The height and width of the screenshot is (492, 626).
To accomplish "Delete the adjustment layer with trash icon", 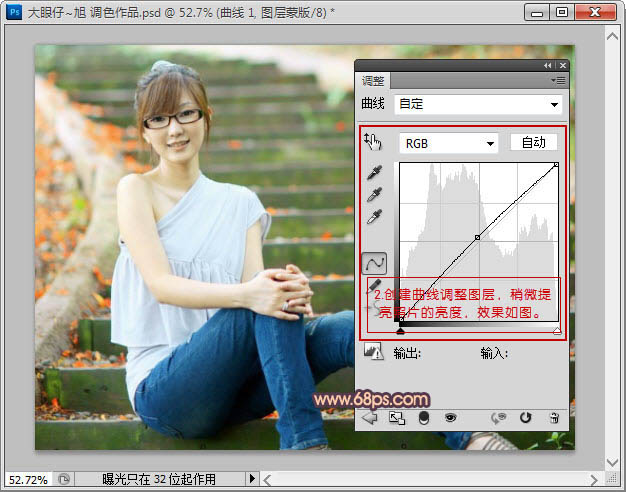I will (x=554, y=418).
